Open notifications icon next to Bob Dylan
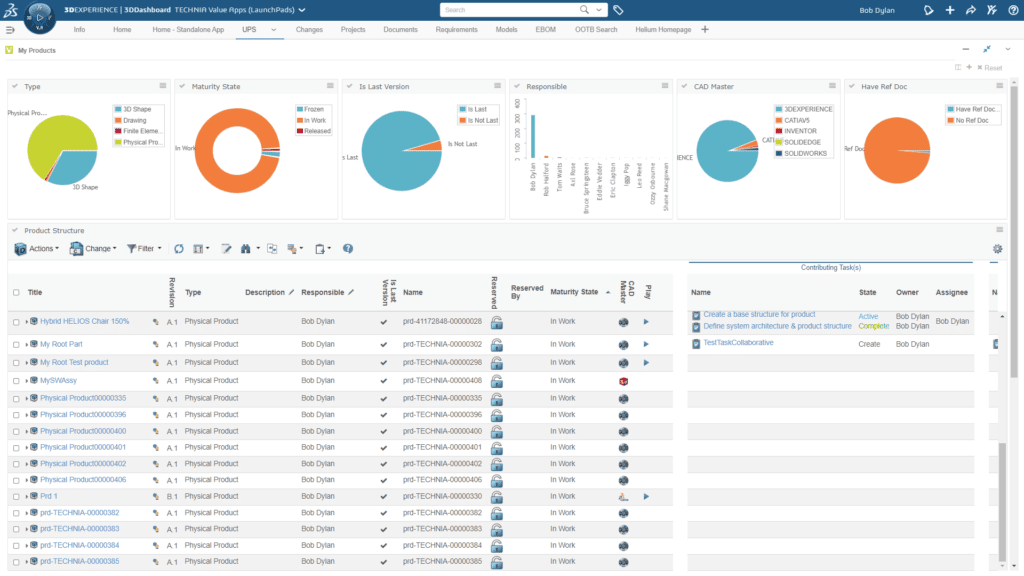 coord(929,10)
